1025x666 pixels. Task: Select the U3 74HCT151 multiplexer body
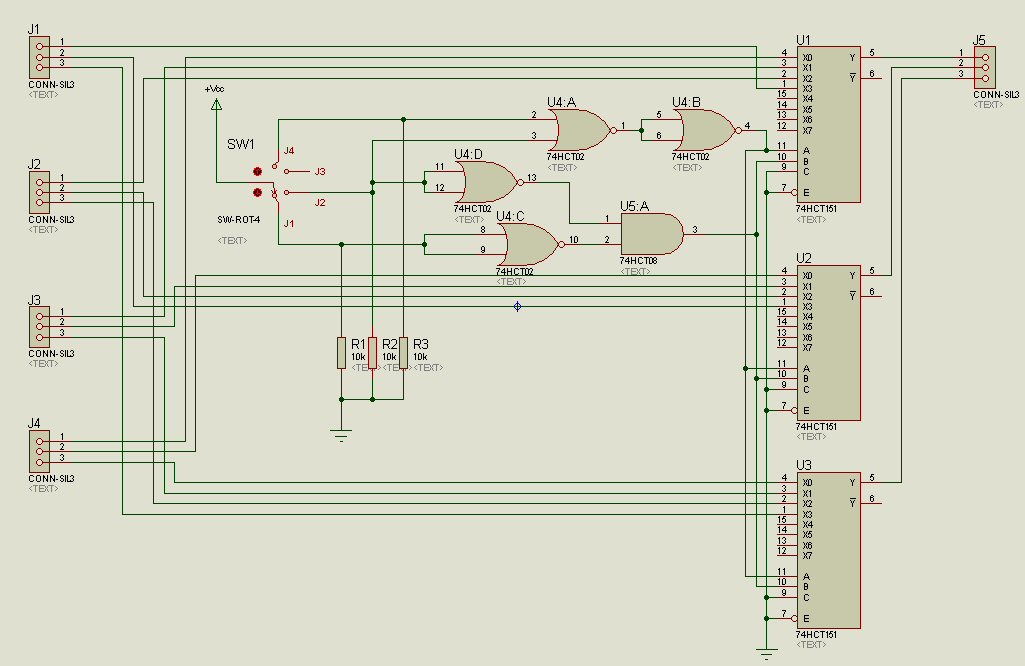pos(828,550)
